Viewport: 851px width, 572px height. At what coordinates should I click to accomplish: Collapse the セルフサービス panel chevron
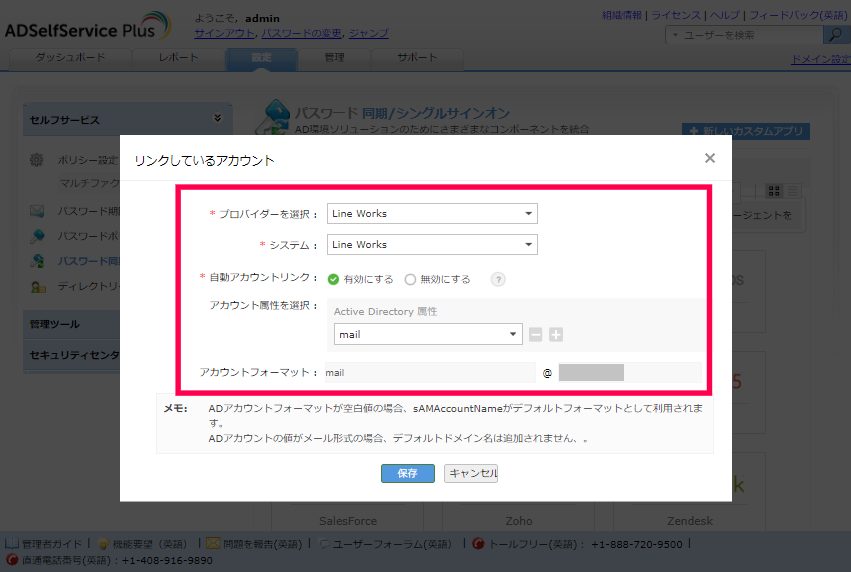pyautogui.click(x=218, y=118)
